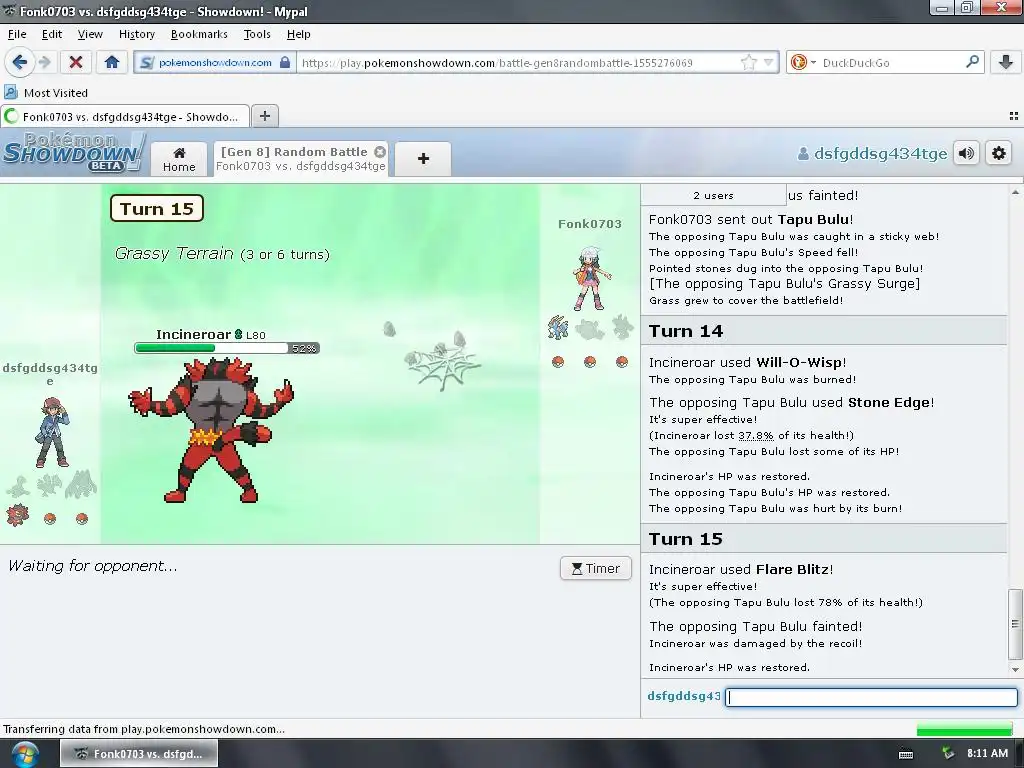Open the sound volume options
The image size is (1024, 768).
(x=967, y=153)
